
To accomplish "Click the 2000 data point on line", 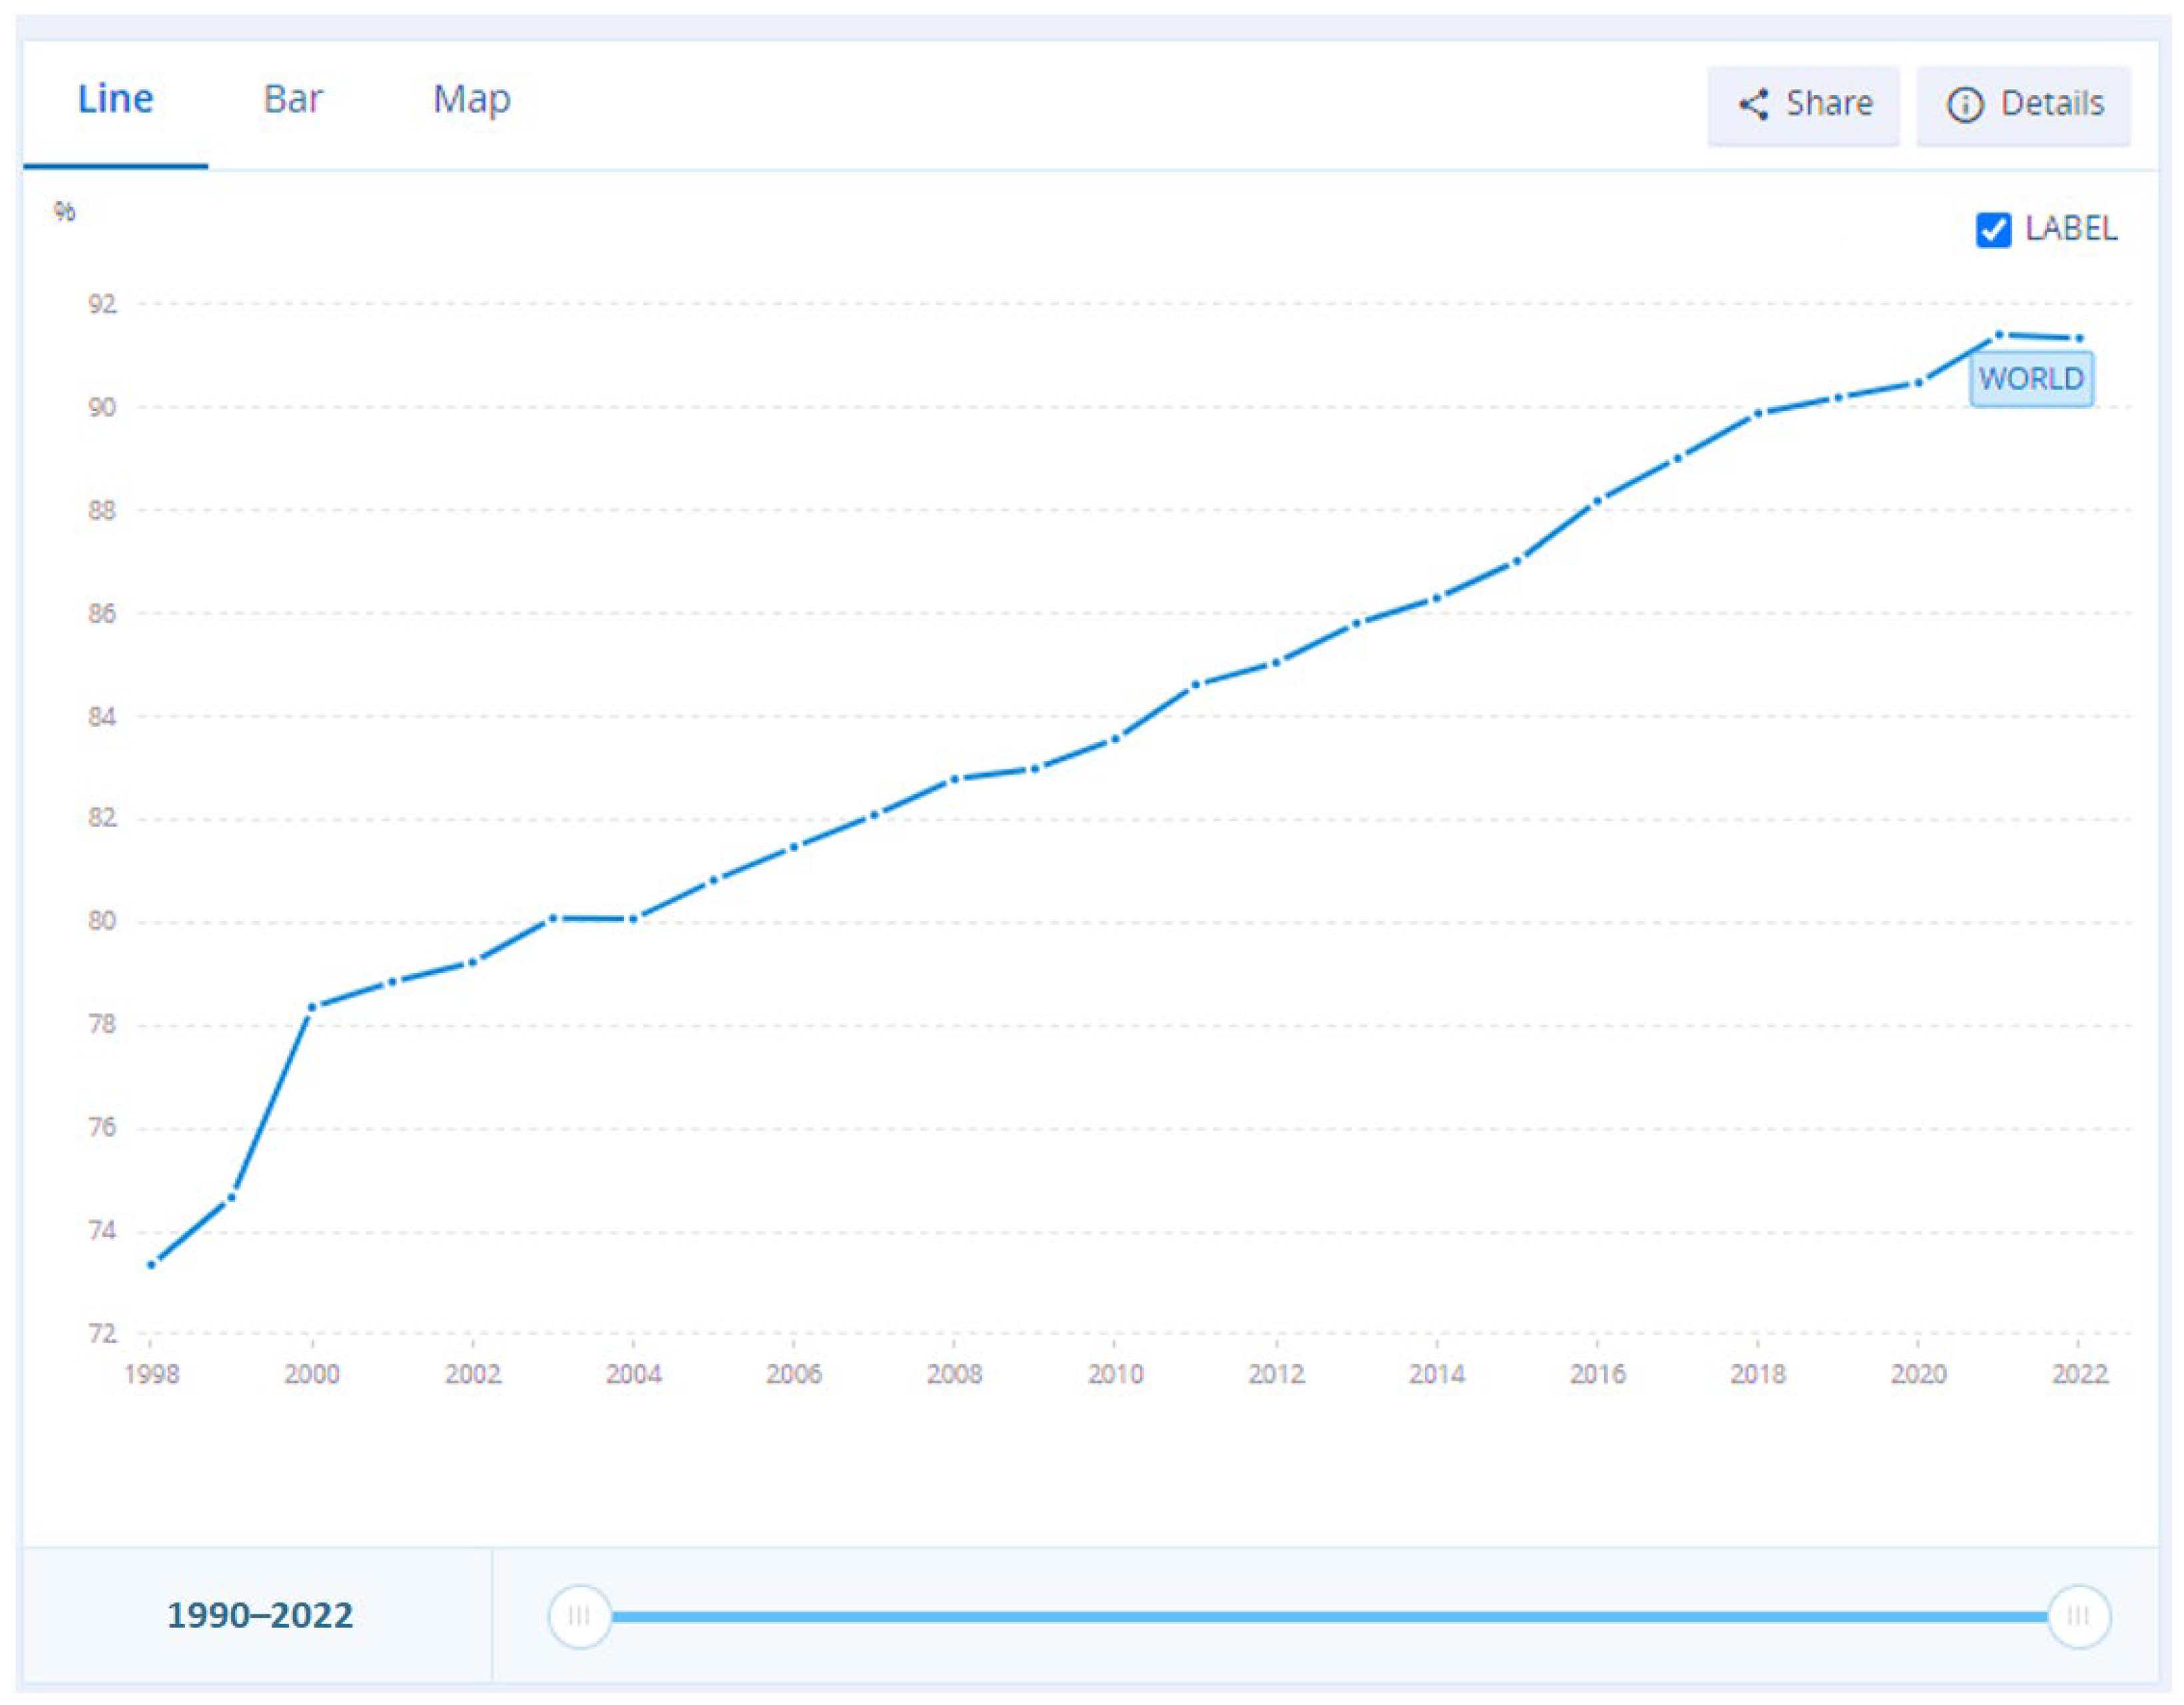I will click(312, 1006).
